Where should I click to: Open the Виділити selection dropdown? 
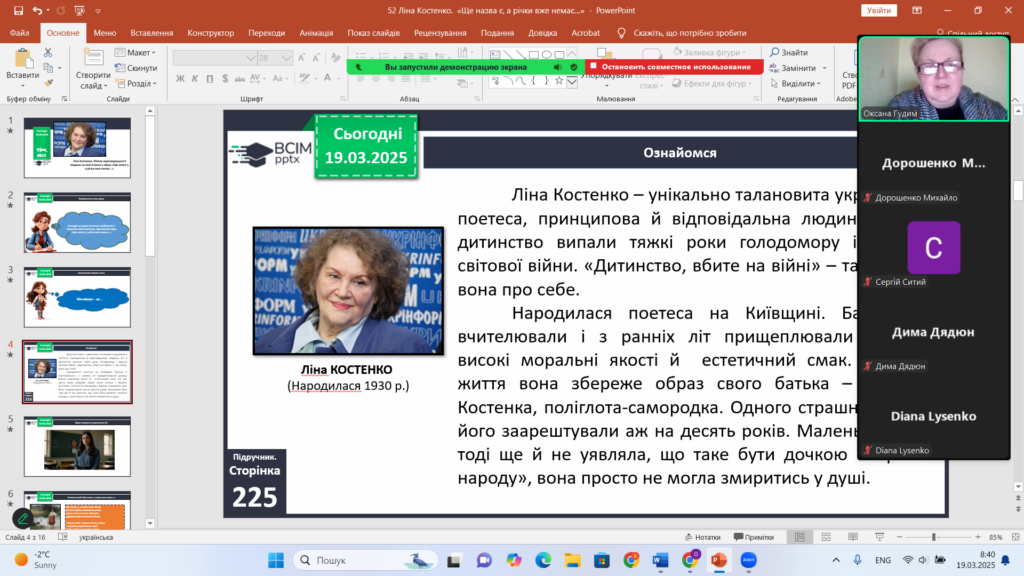[x=795, y=84]
